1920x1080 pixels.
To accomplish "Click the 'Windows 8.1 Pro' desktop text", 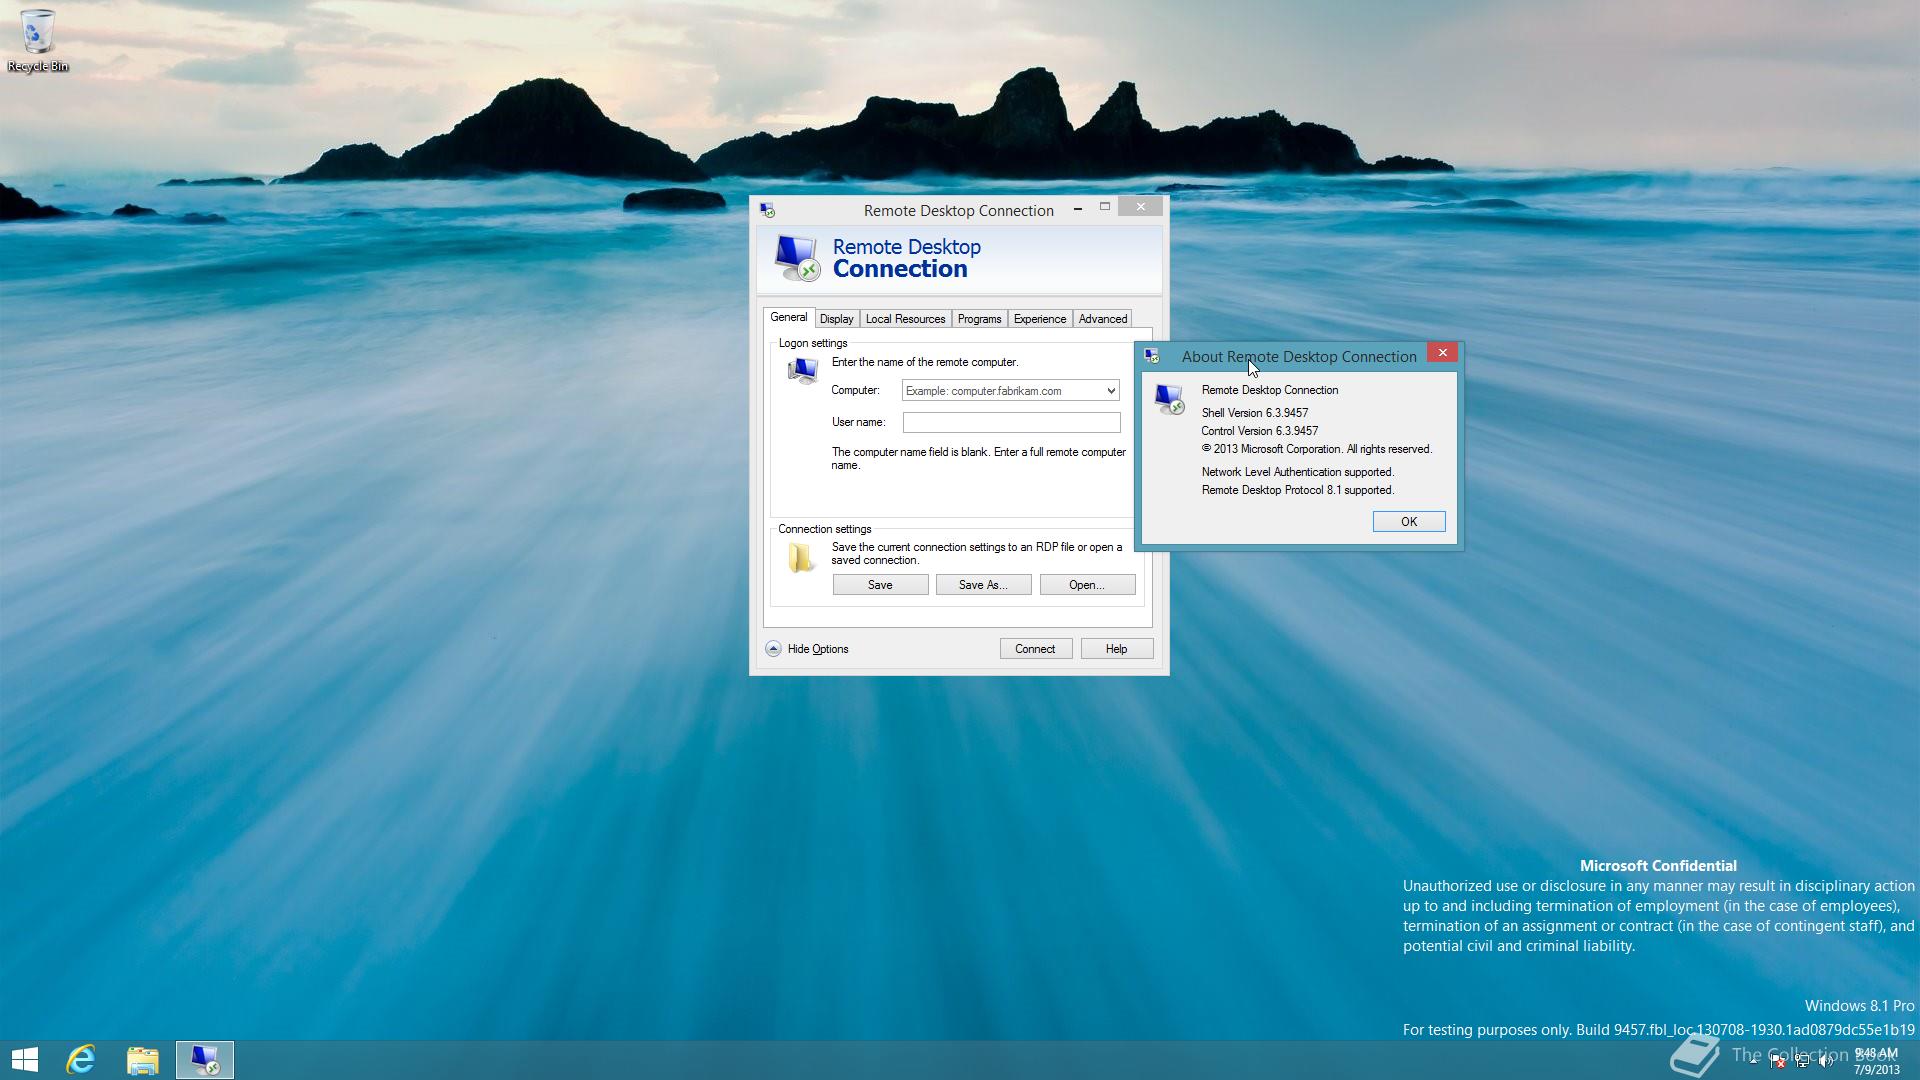I will [x=1859, y=1006].
